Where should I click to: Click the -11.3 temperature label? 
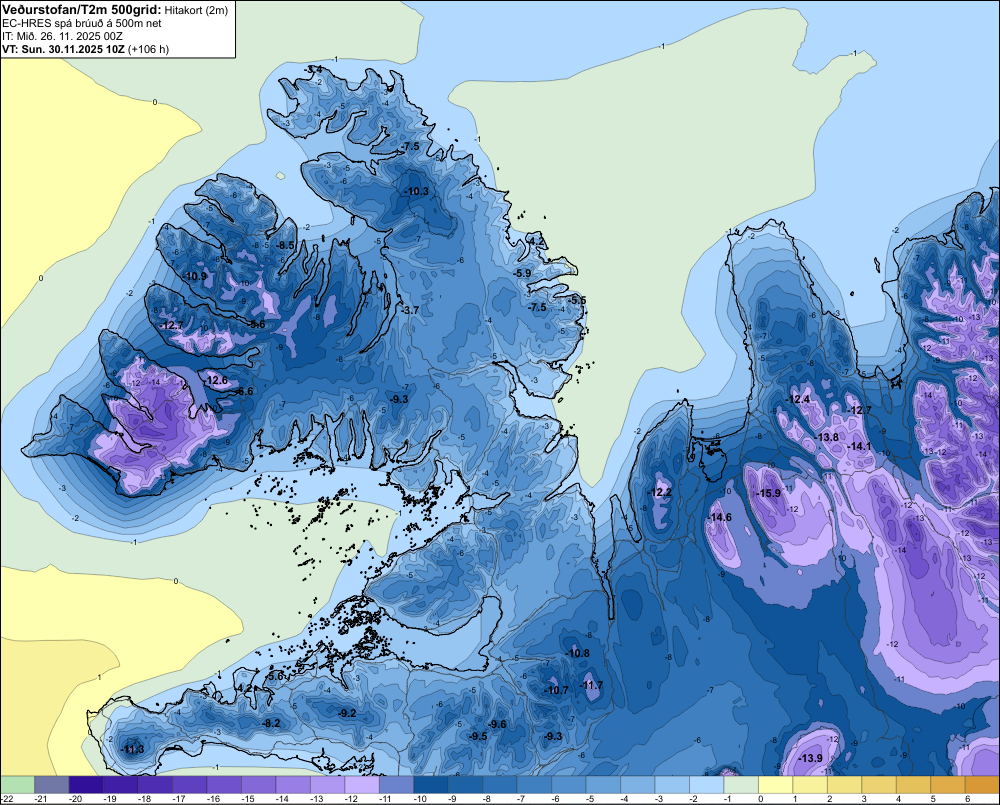tap(133, 749)
